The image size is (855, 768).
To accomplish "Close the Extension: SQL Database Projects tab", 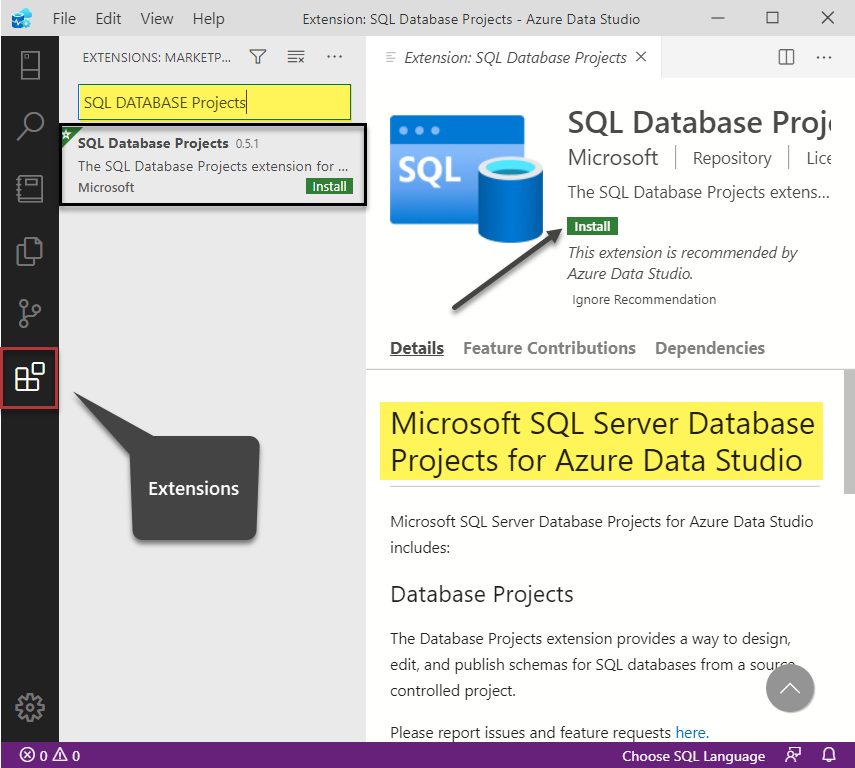I will pyautogui.click(x=641, y=57).
